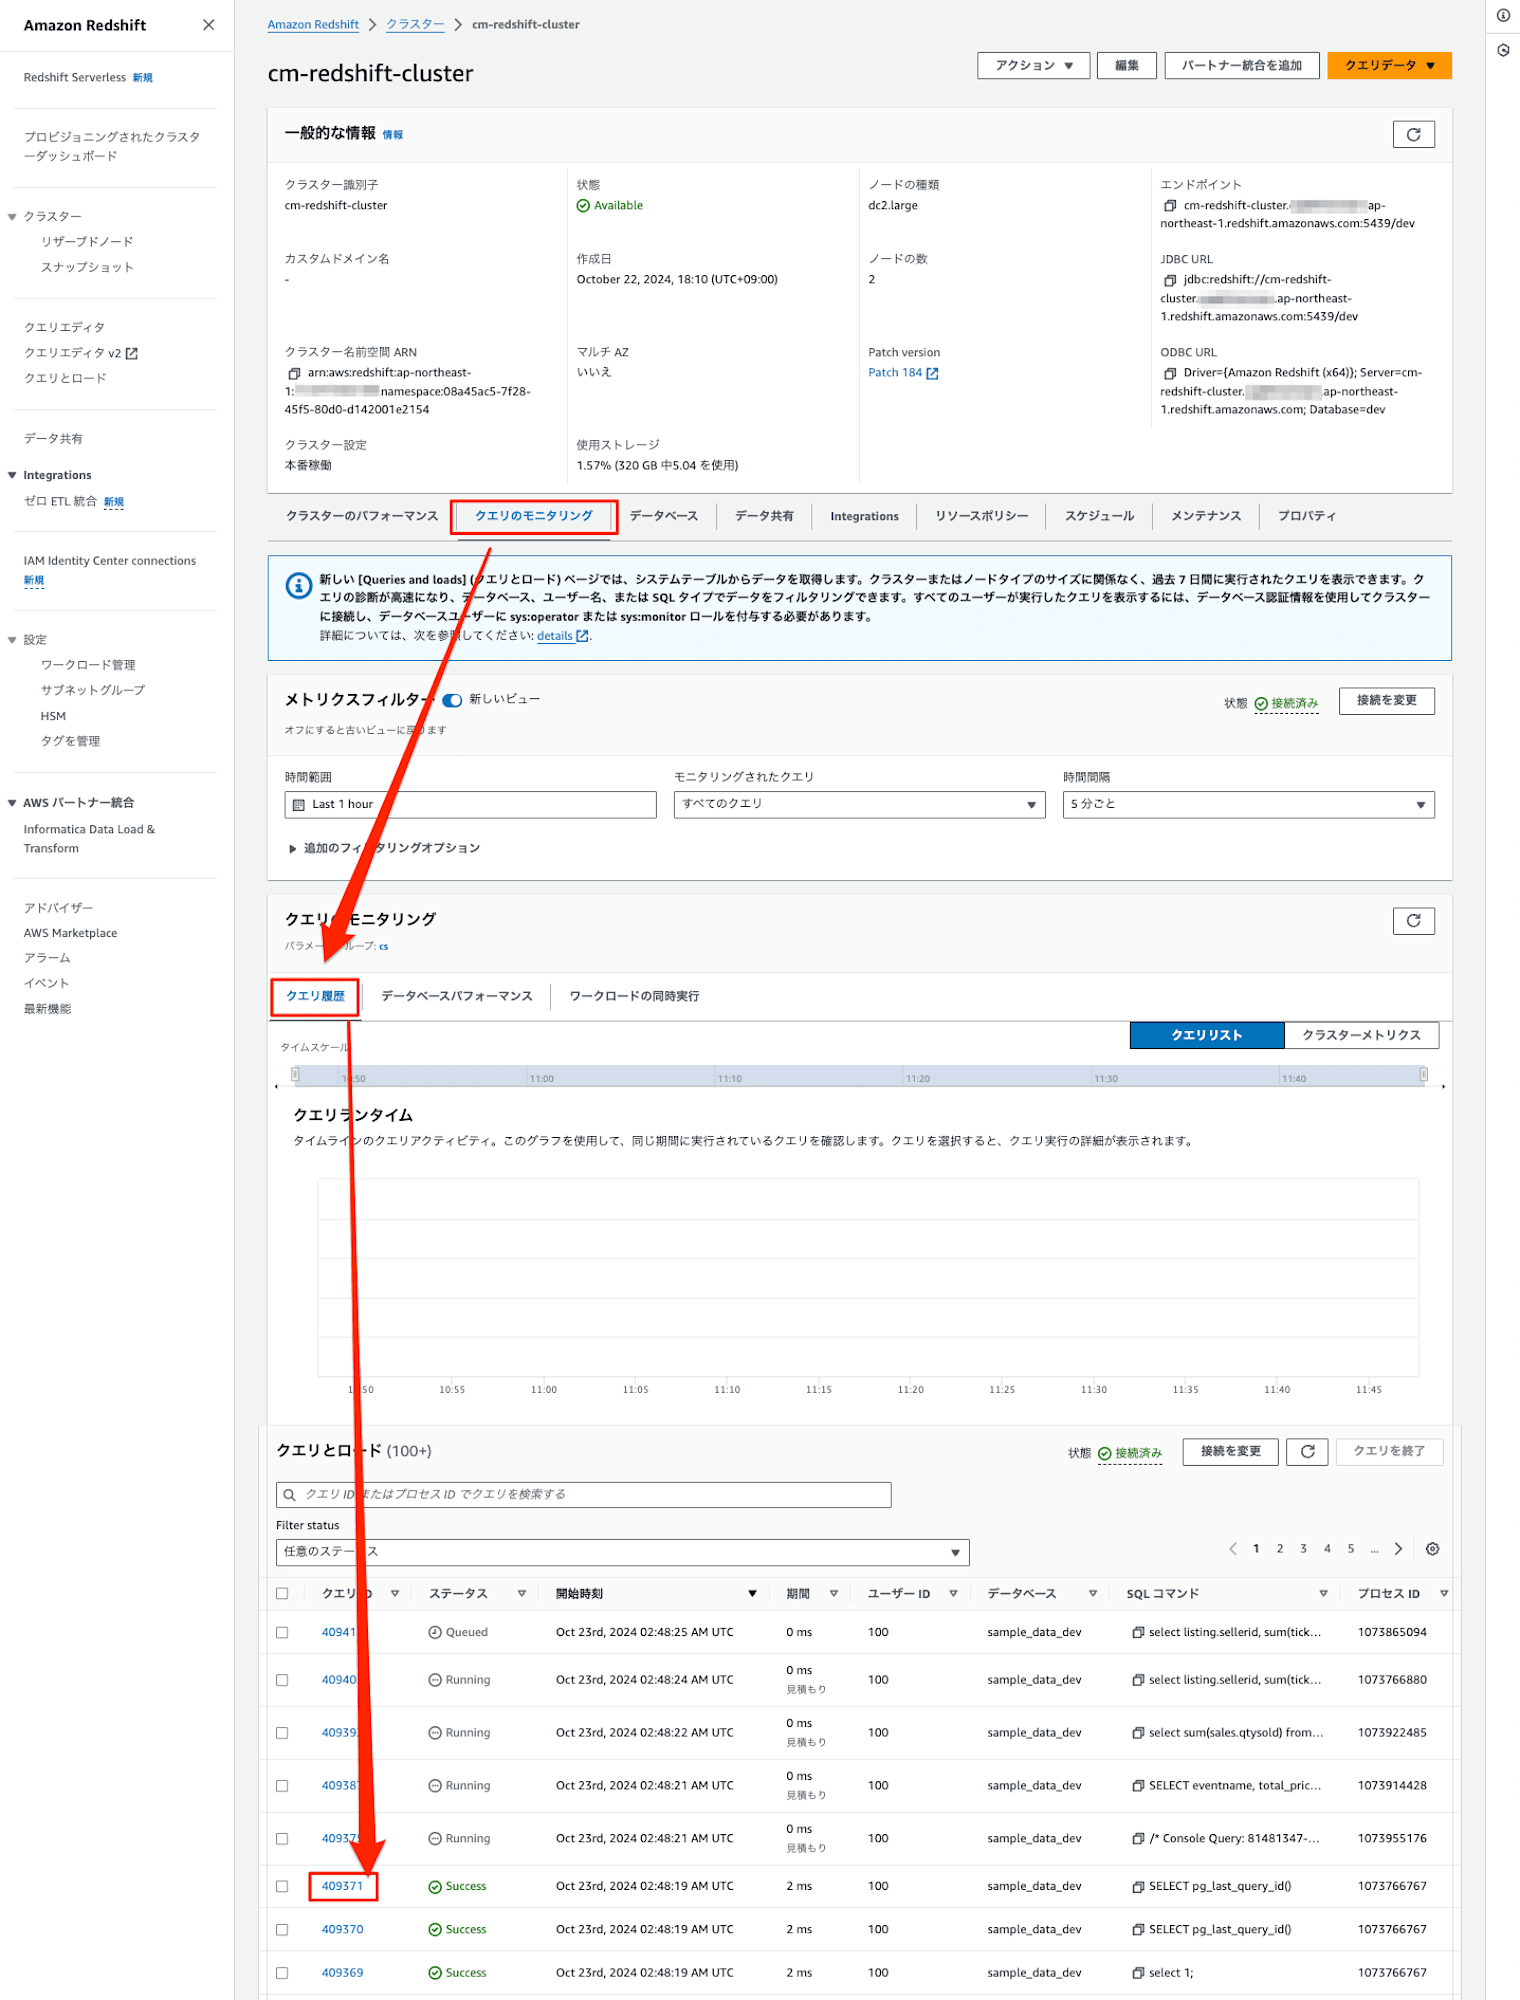Copy the cluster endpoint
1520x2000 pixels.
tap(1169, 206)
